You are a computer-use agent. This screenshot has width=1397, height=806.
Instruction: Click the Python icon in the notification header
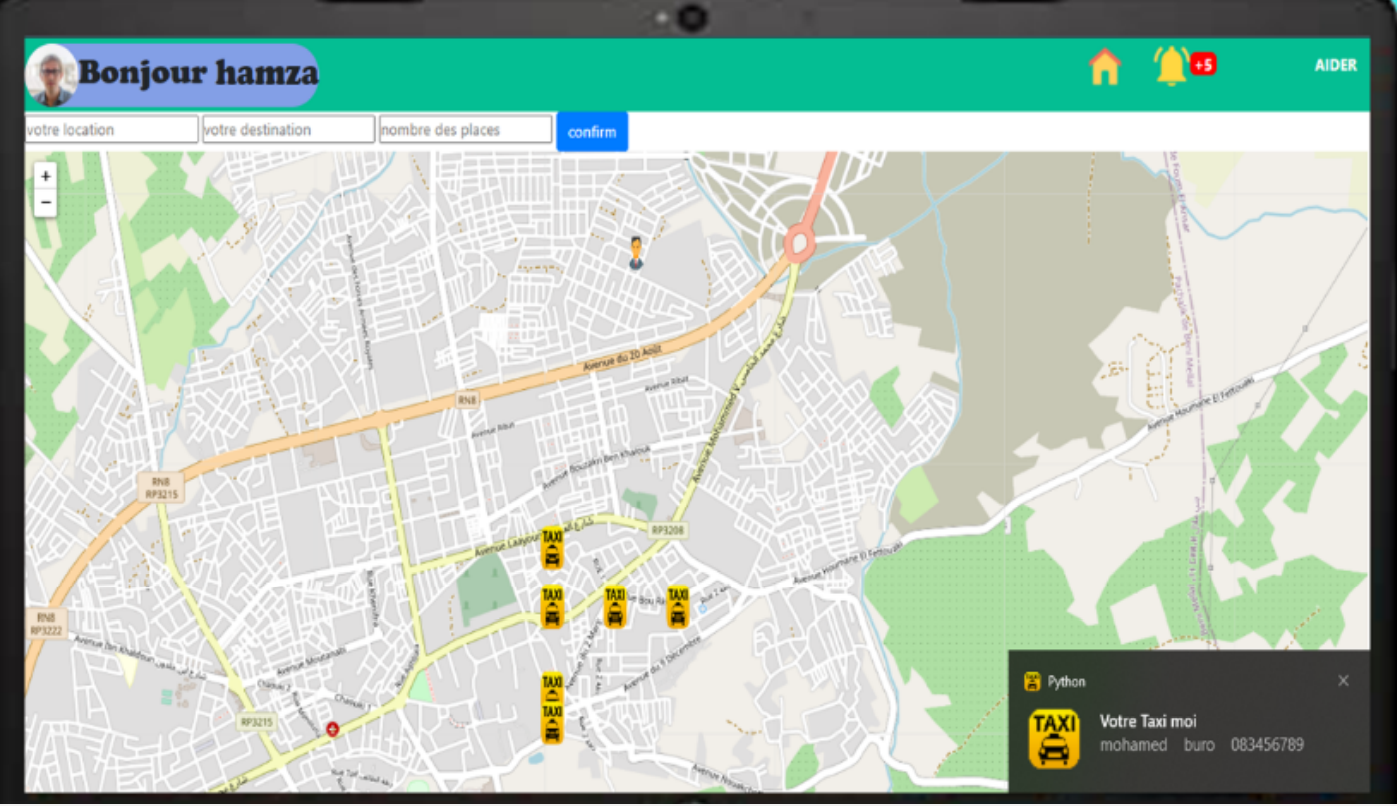point(1034,681)
